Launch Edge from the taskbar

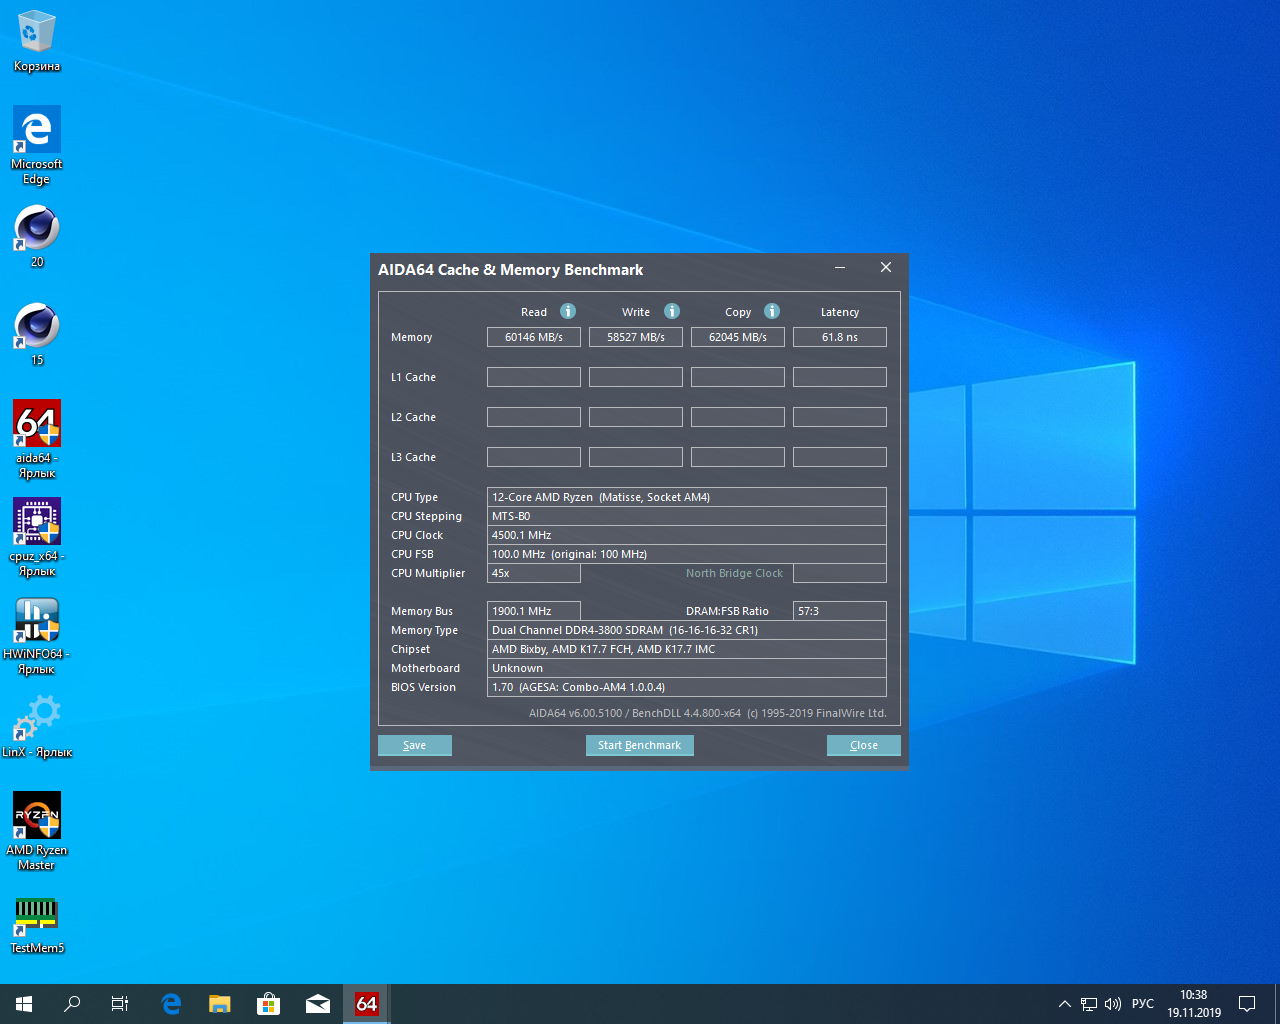(171, 1004)
